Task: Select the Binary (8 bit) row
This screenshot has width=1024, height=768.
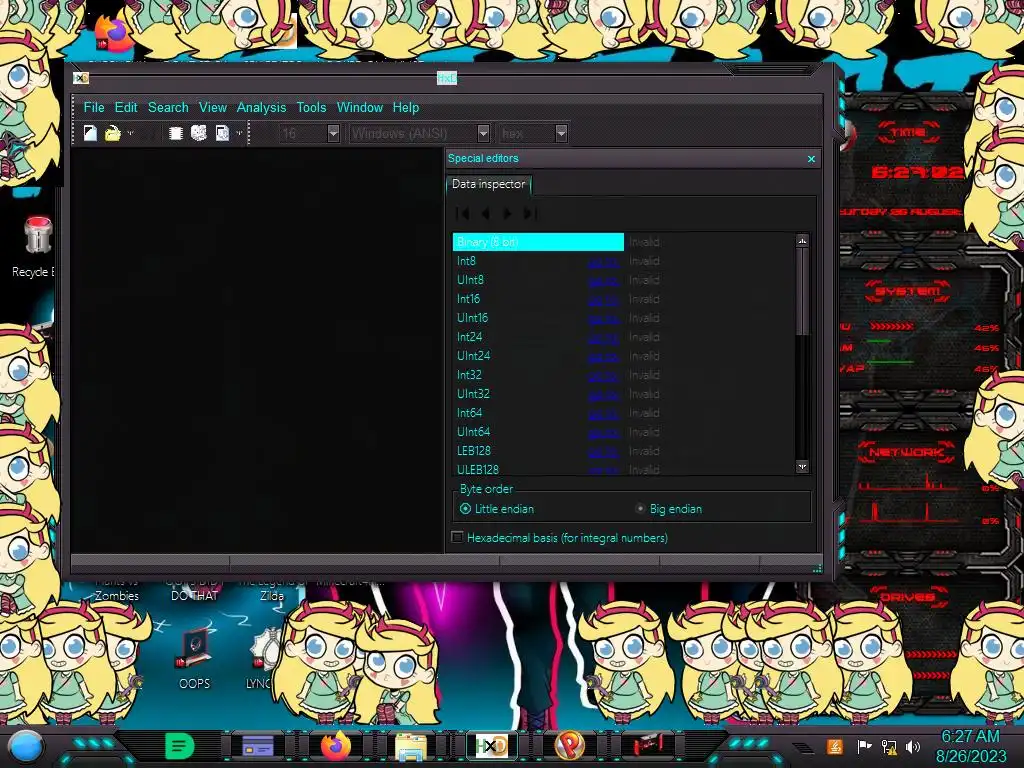Action: coord(538,242)
